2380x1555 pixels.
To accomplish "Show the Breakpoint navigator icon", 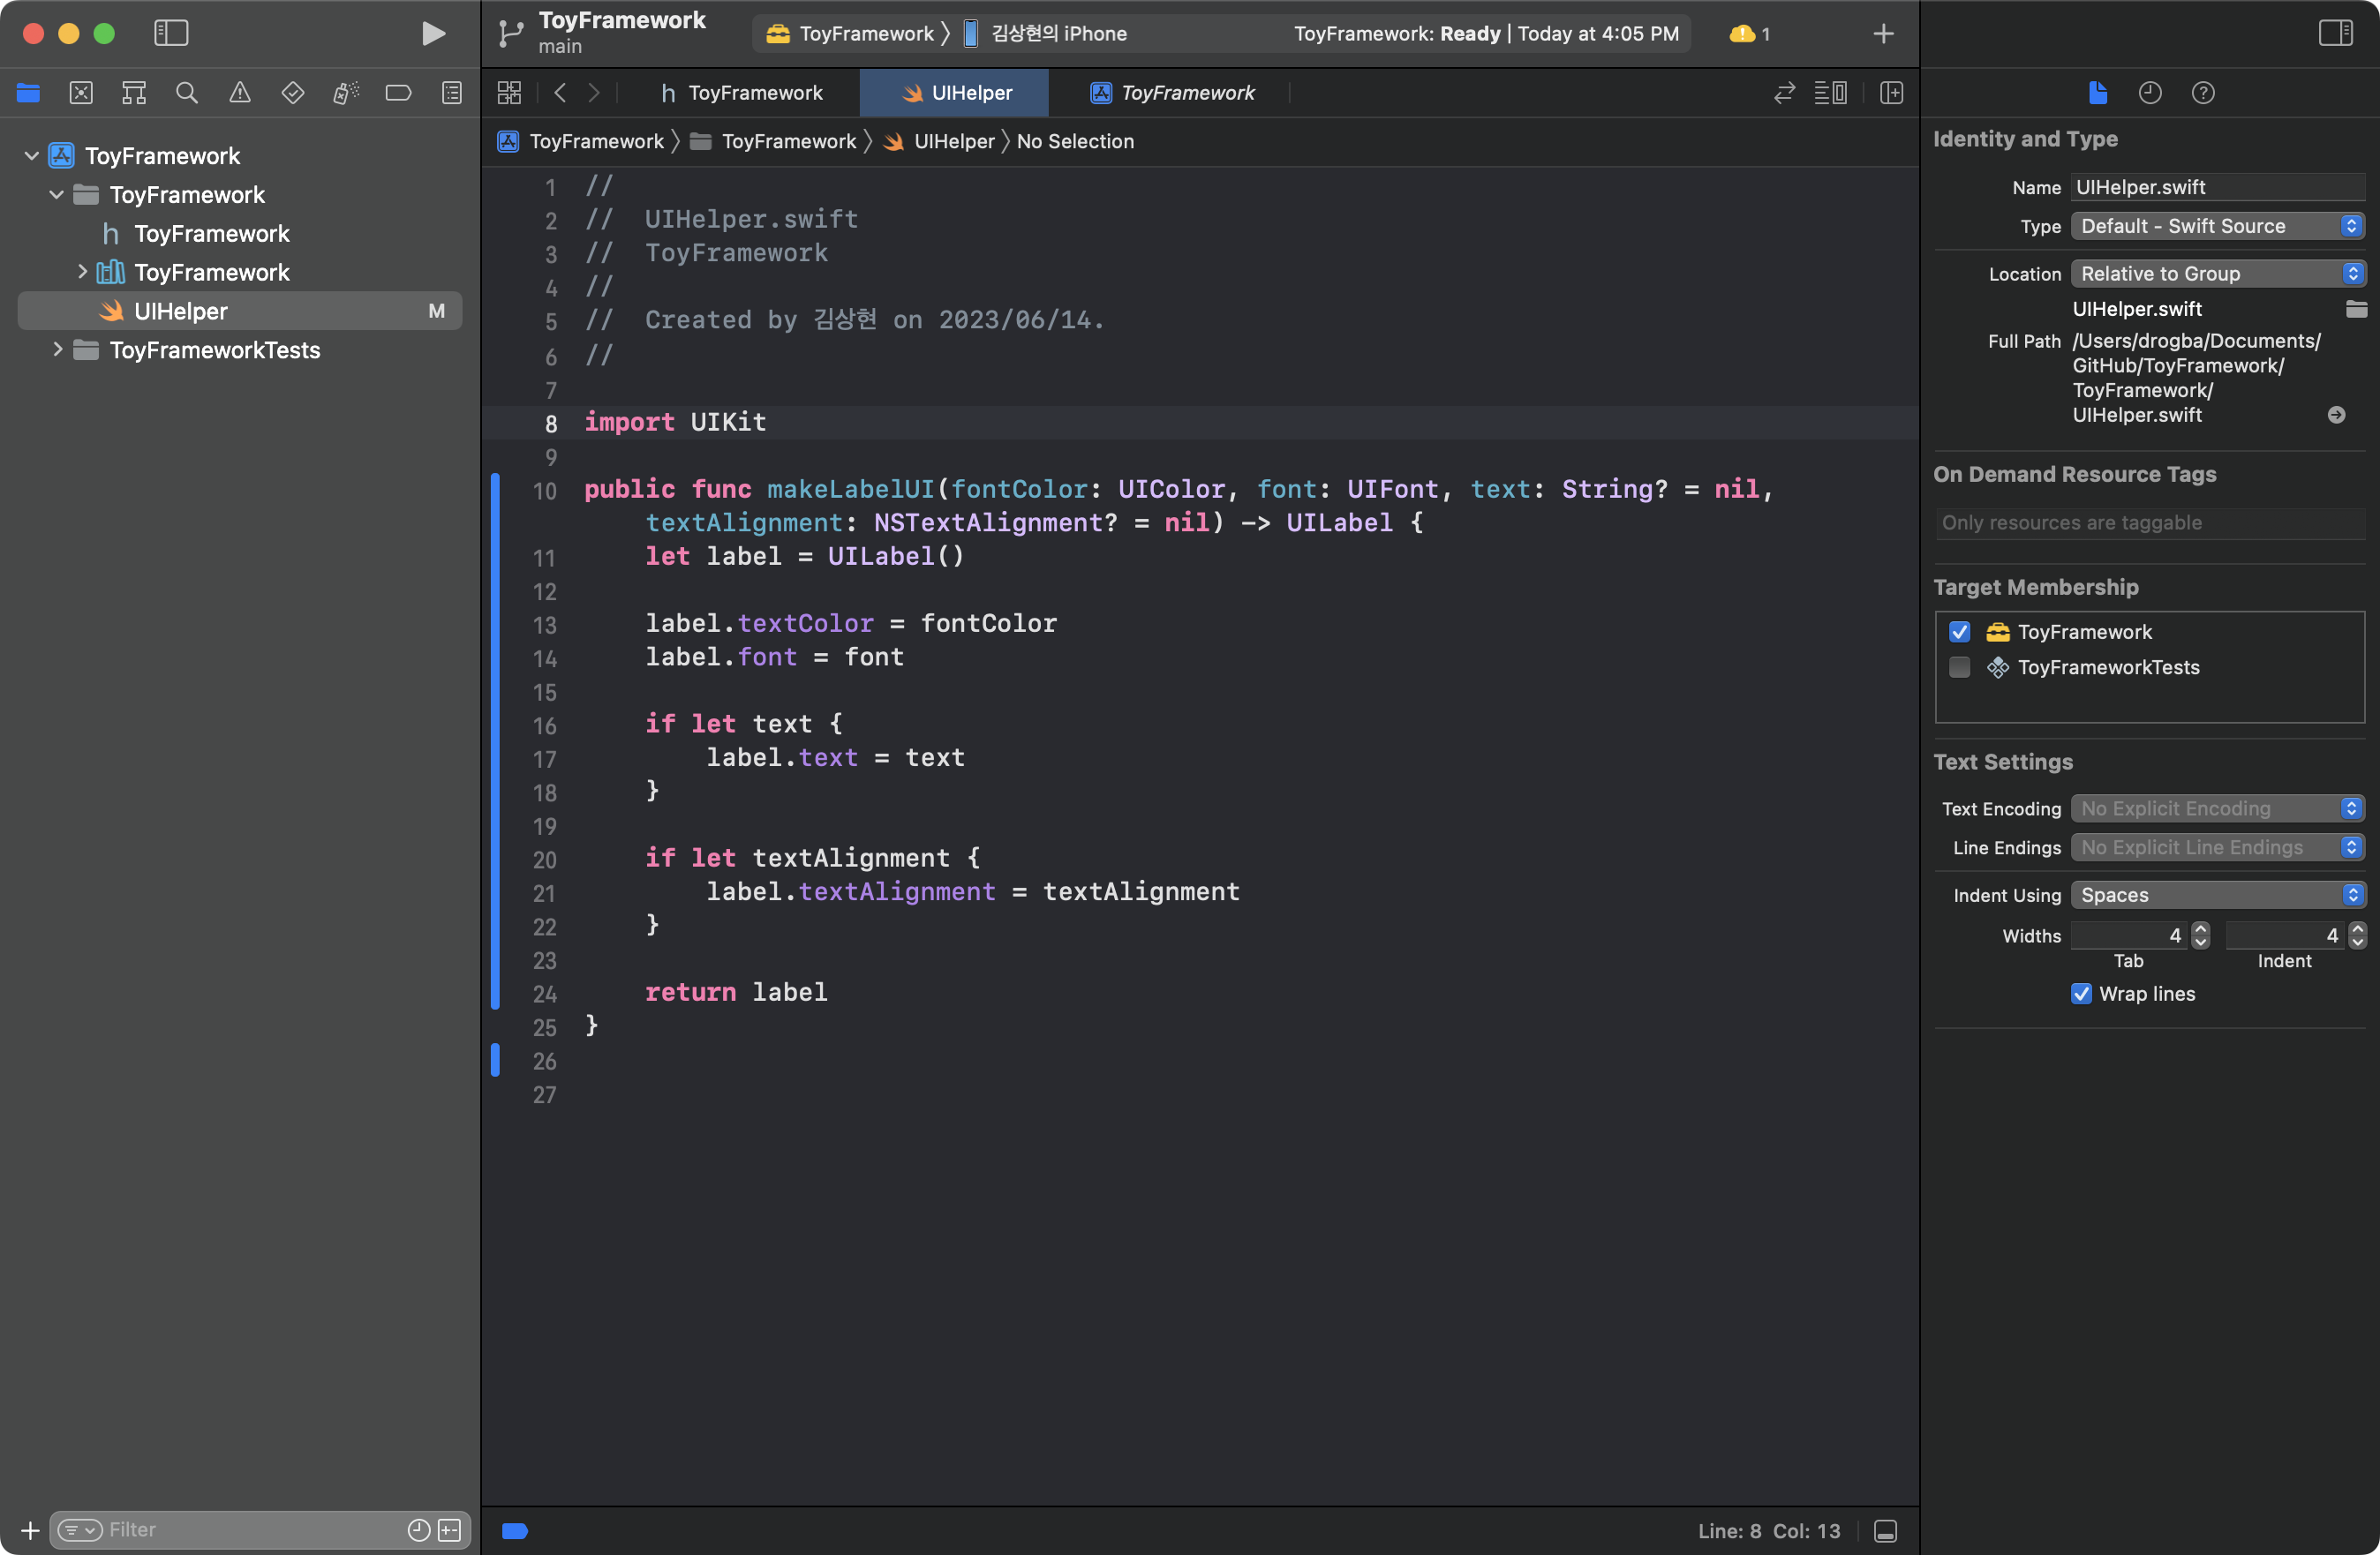I will (x=398, y=93).
